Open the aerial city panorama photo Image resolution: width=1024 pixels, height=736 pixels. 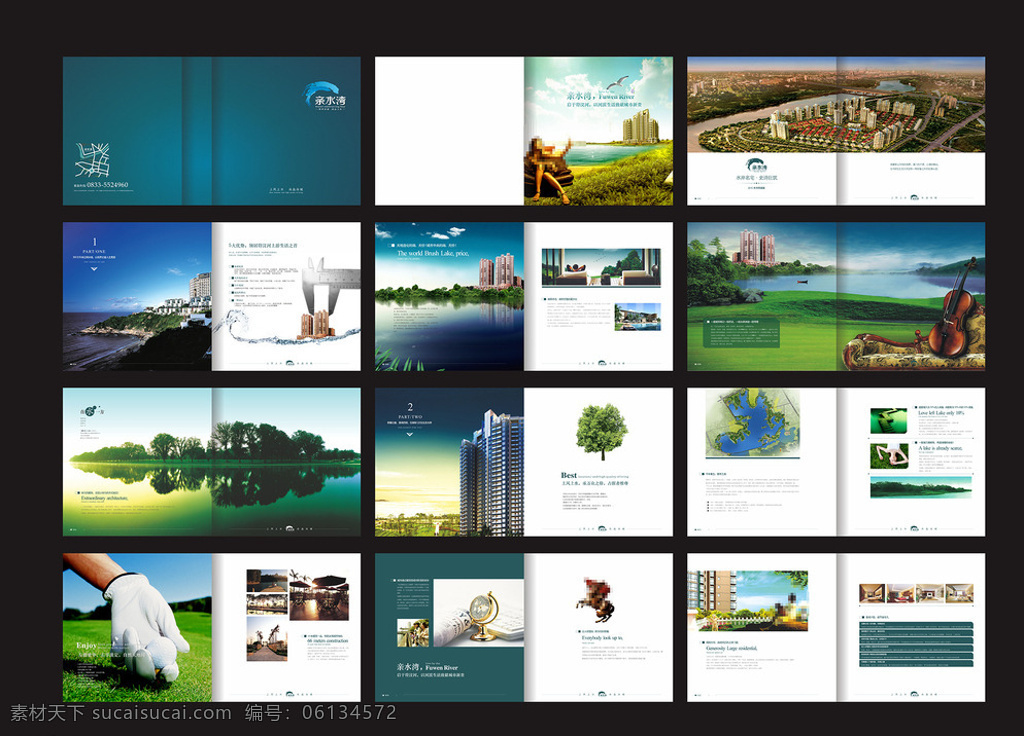click(836, 104)
